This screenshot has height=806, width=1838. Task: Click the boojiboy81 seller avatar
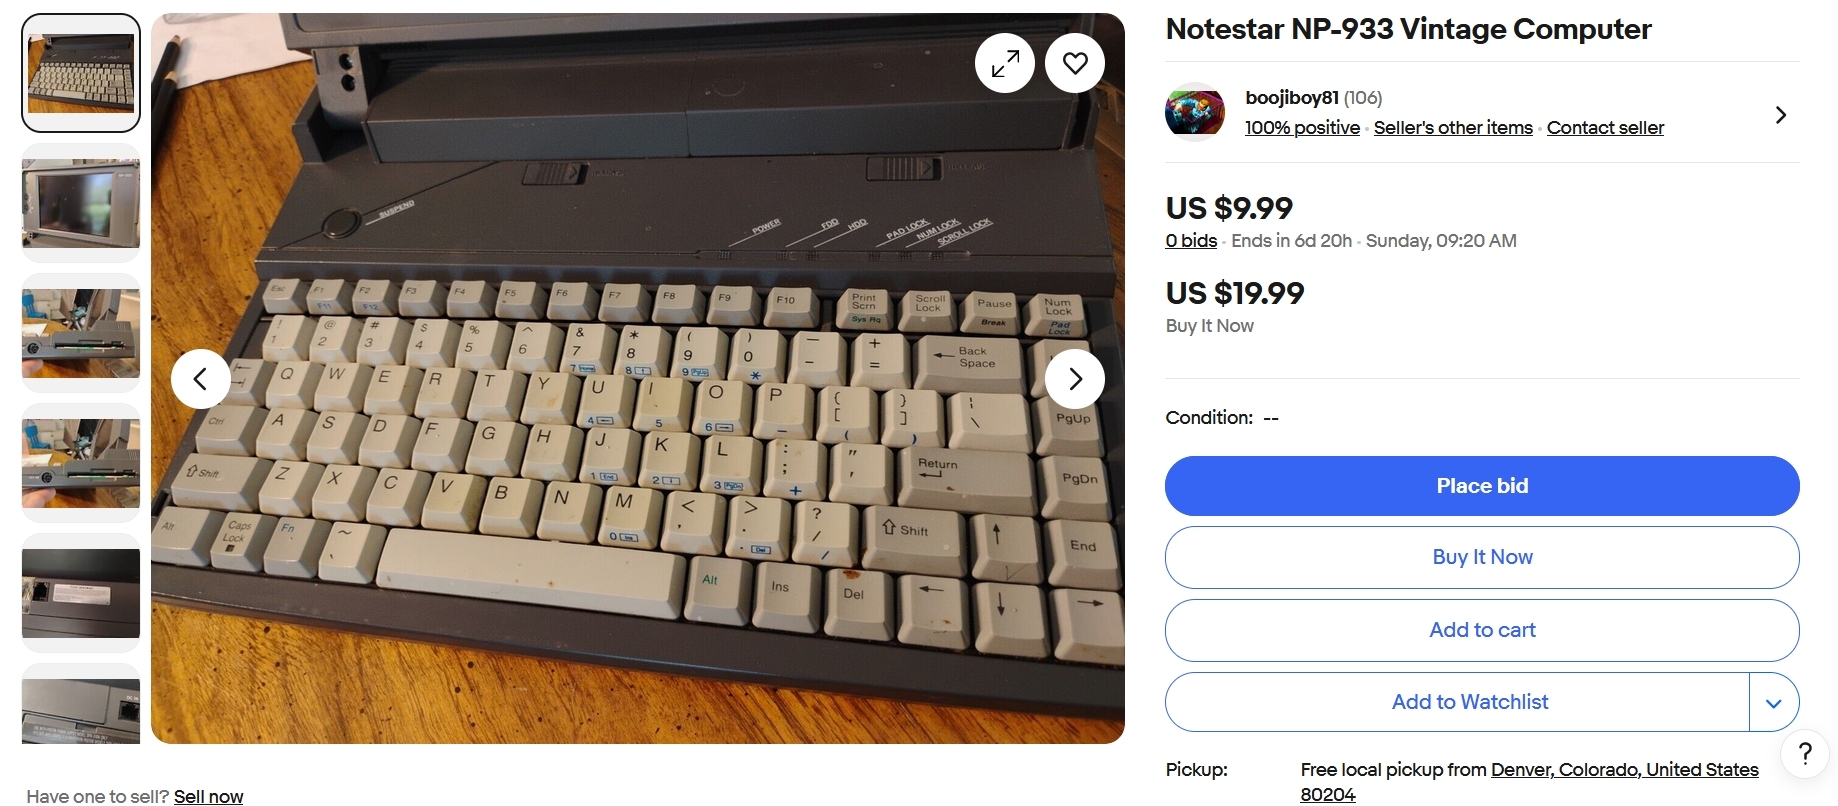point(1195,111)
